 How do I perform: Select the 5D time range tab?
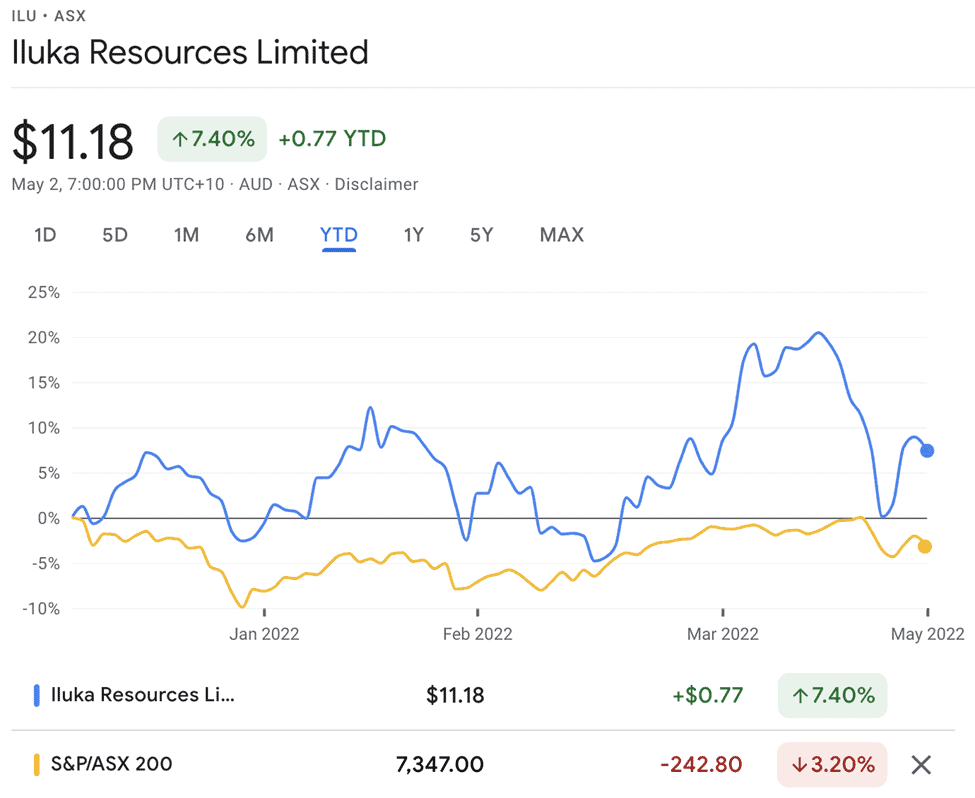pos(115,235)
